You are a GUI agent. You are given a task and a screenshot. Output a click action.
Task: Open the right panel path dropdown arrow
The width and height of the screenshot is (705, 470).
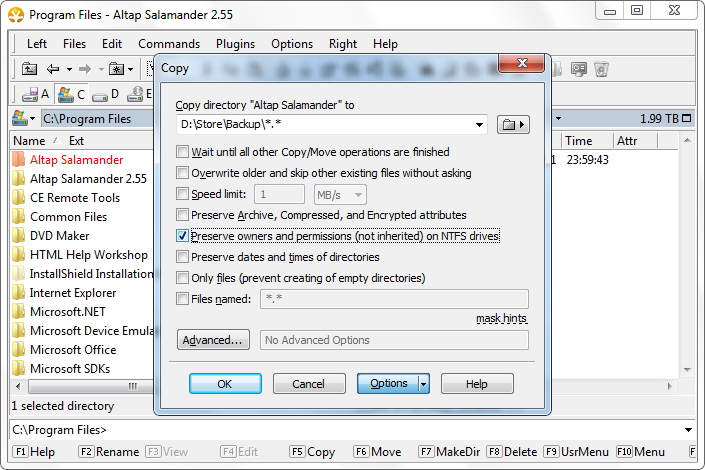click(558, 119)
